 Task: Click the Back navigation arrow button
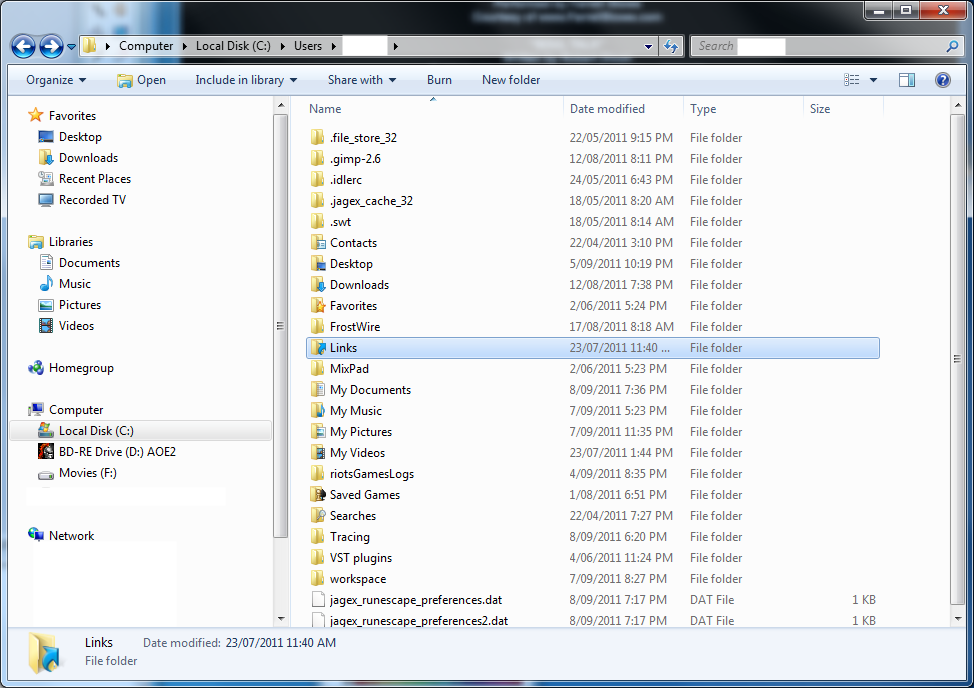[24, 46]
